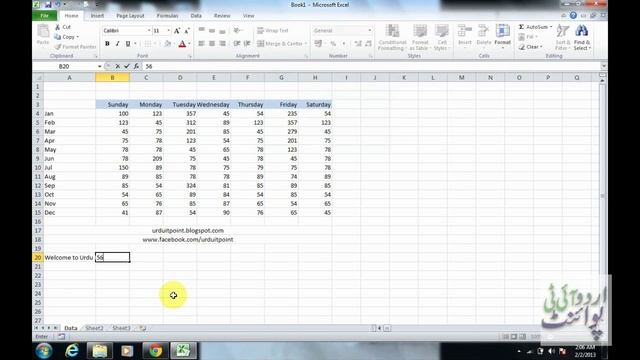This screenshot has height=360, width=640.
Task: Open Format as Table gallery
Action: [420, 37]
